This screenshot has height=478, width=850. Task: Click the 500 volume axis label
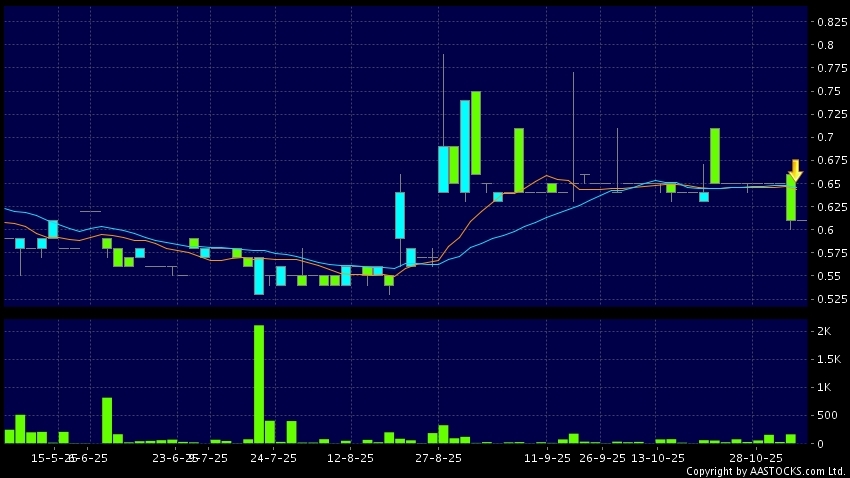click(829, 415)
